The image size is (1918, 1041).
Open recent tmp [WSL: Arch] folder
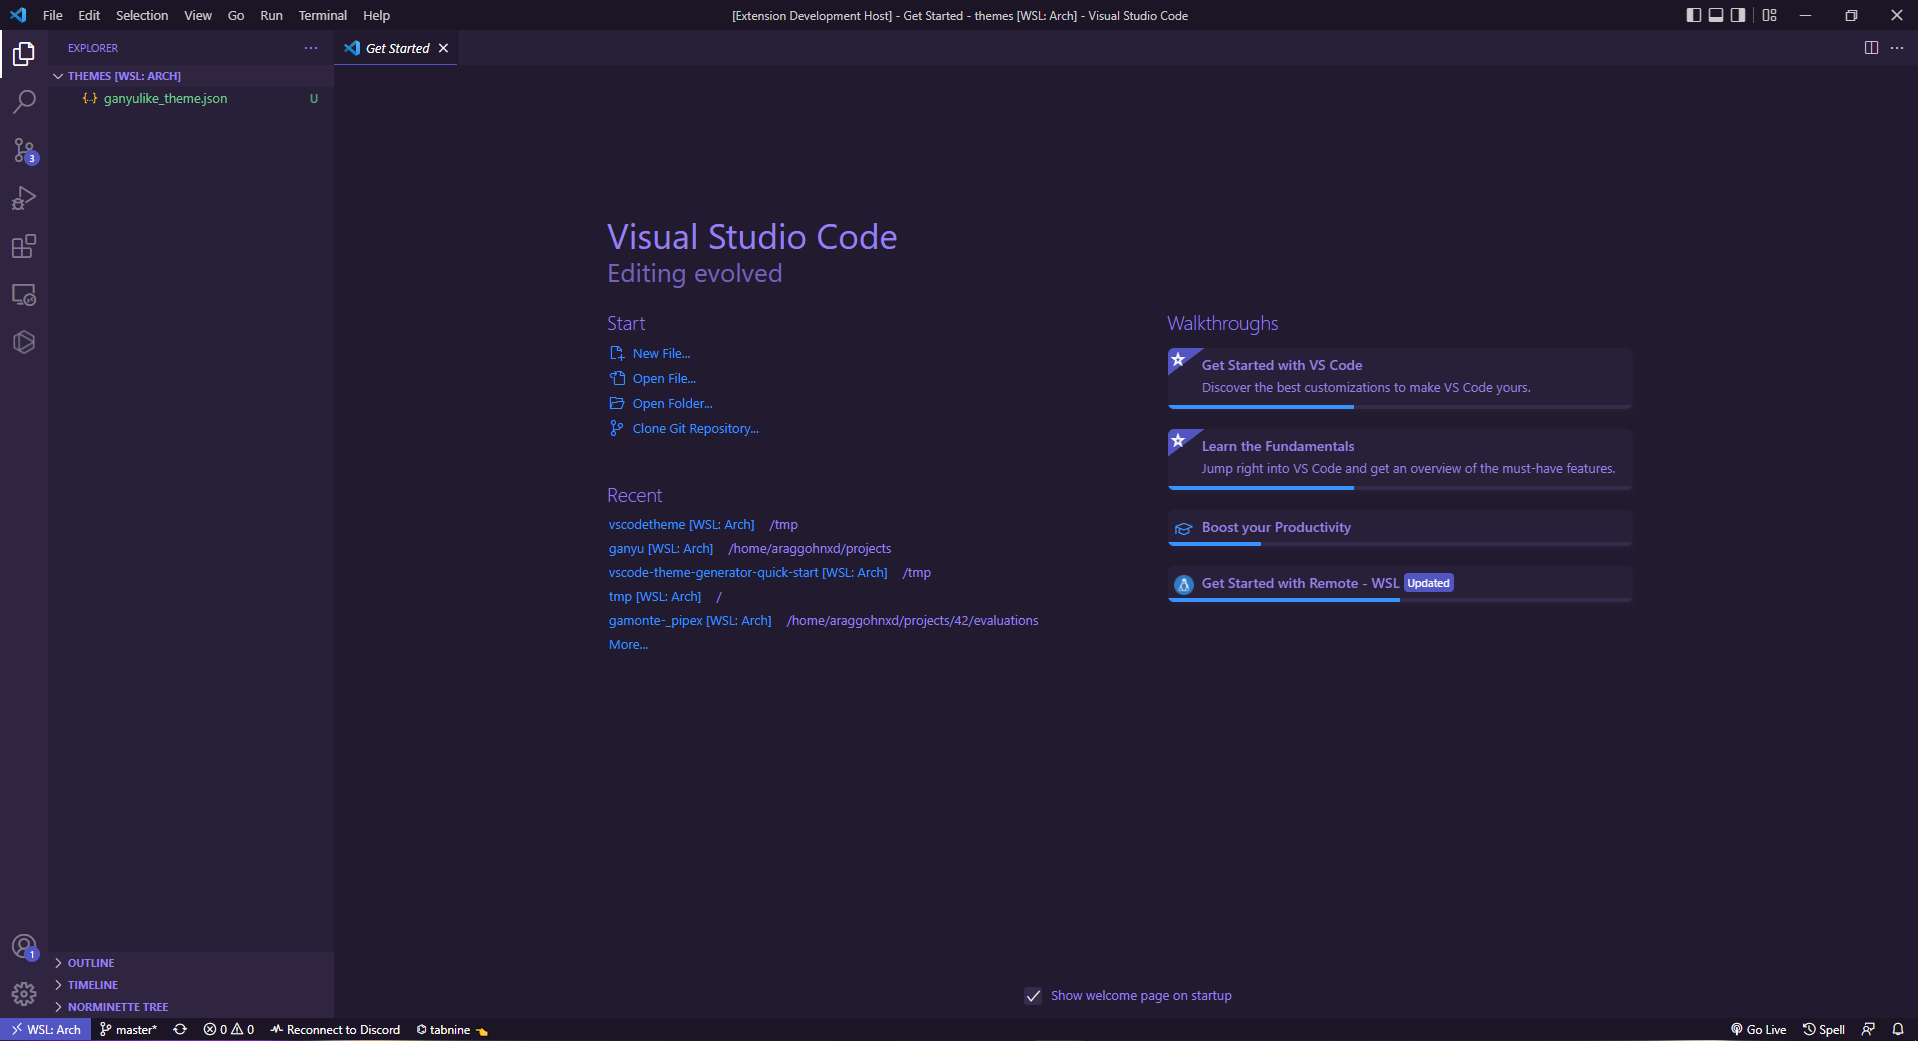(x=655, y=597)
